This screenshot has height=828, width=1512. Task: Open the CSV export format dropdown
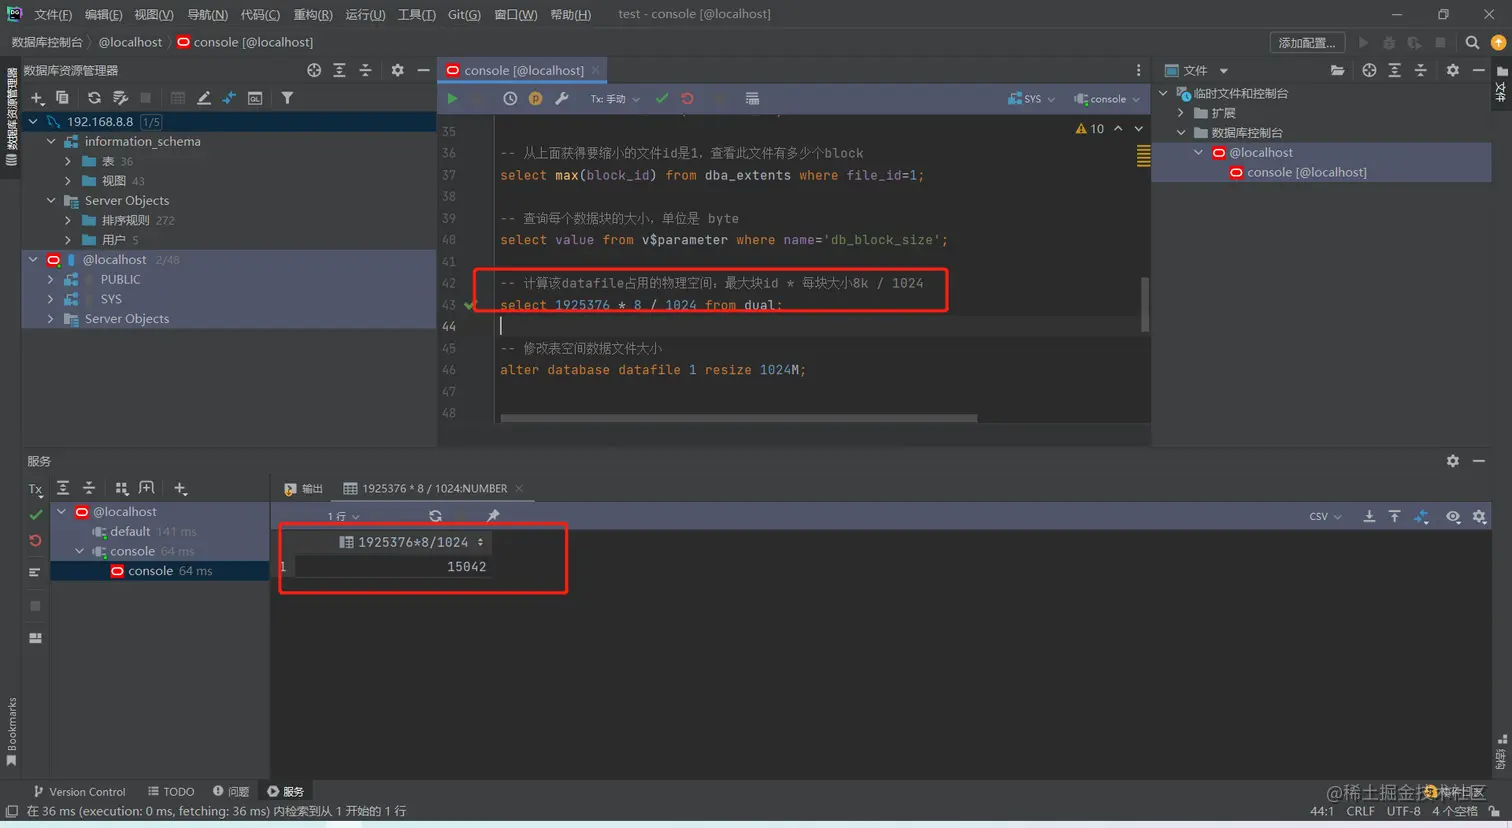tap(1325, 517)
